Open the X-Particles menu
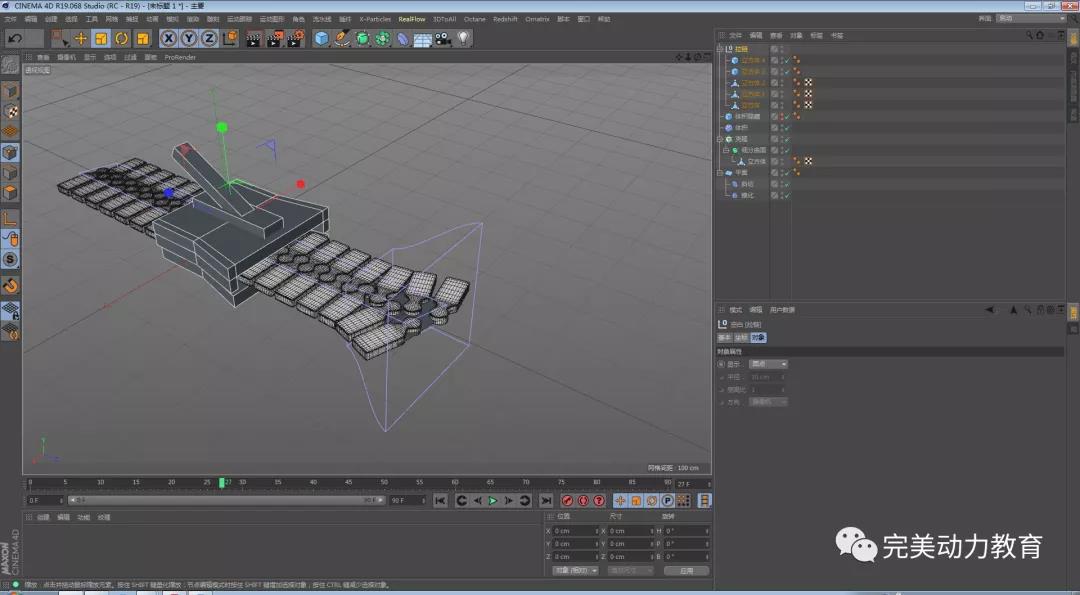 tap(375, 19)
